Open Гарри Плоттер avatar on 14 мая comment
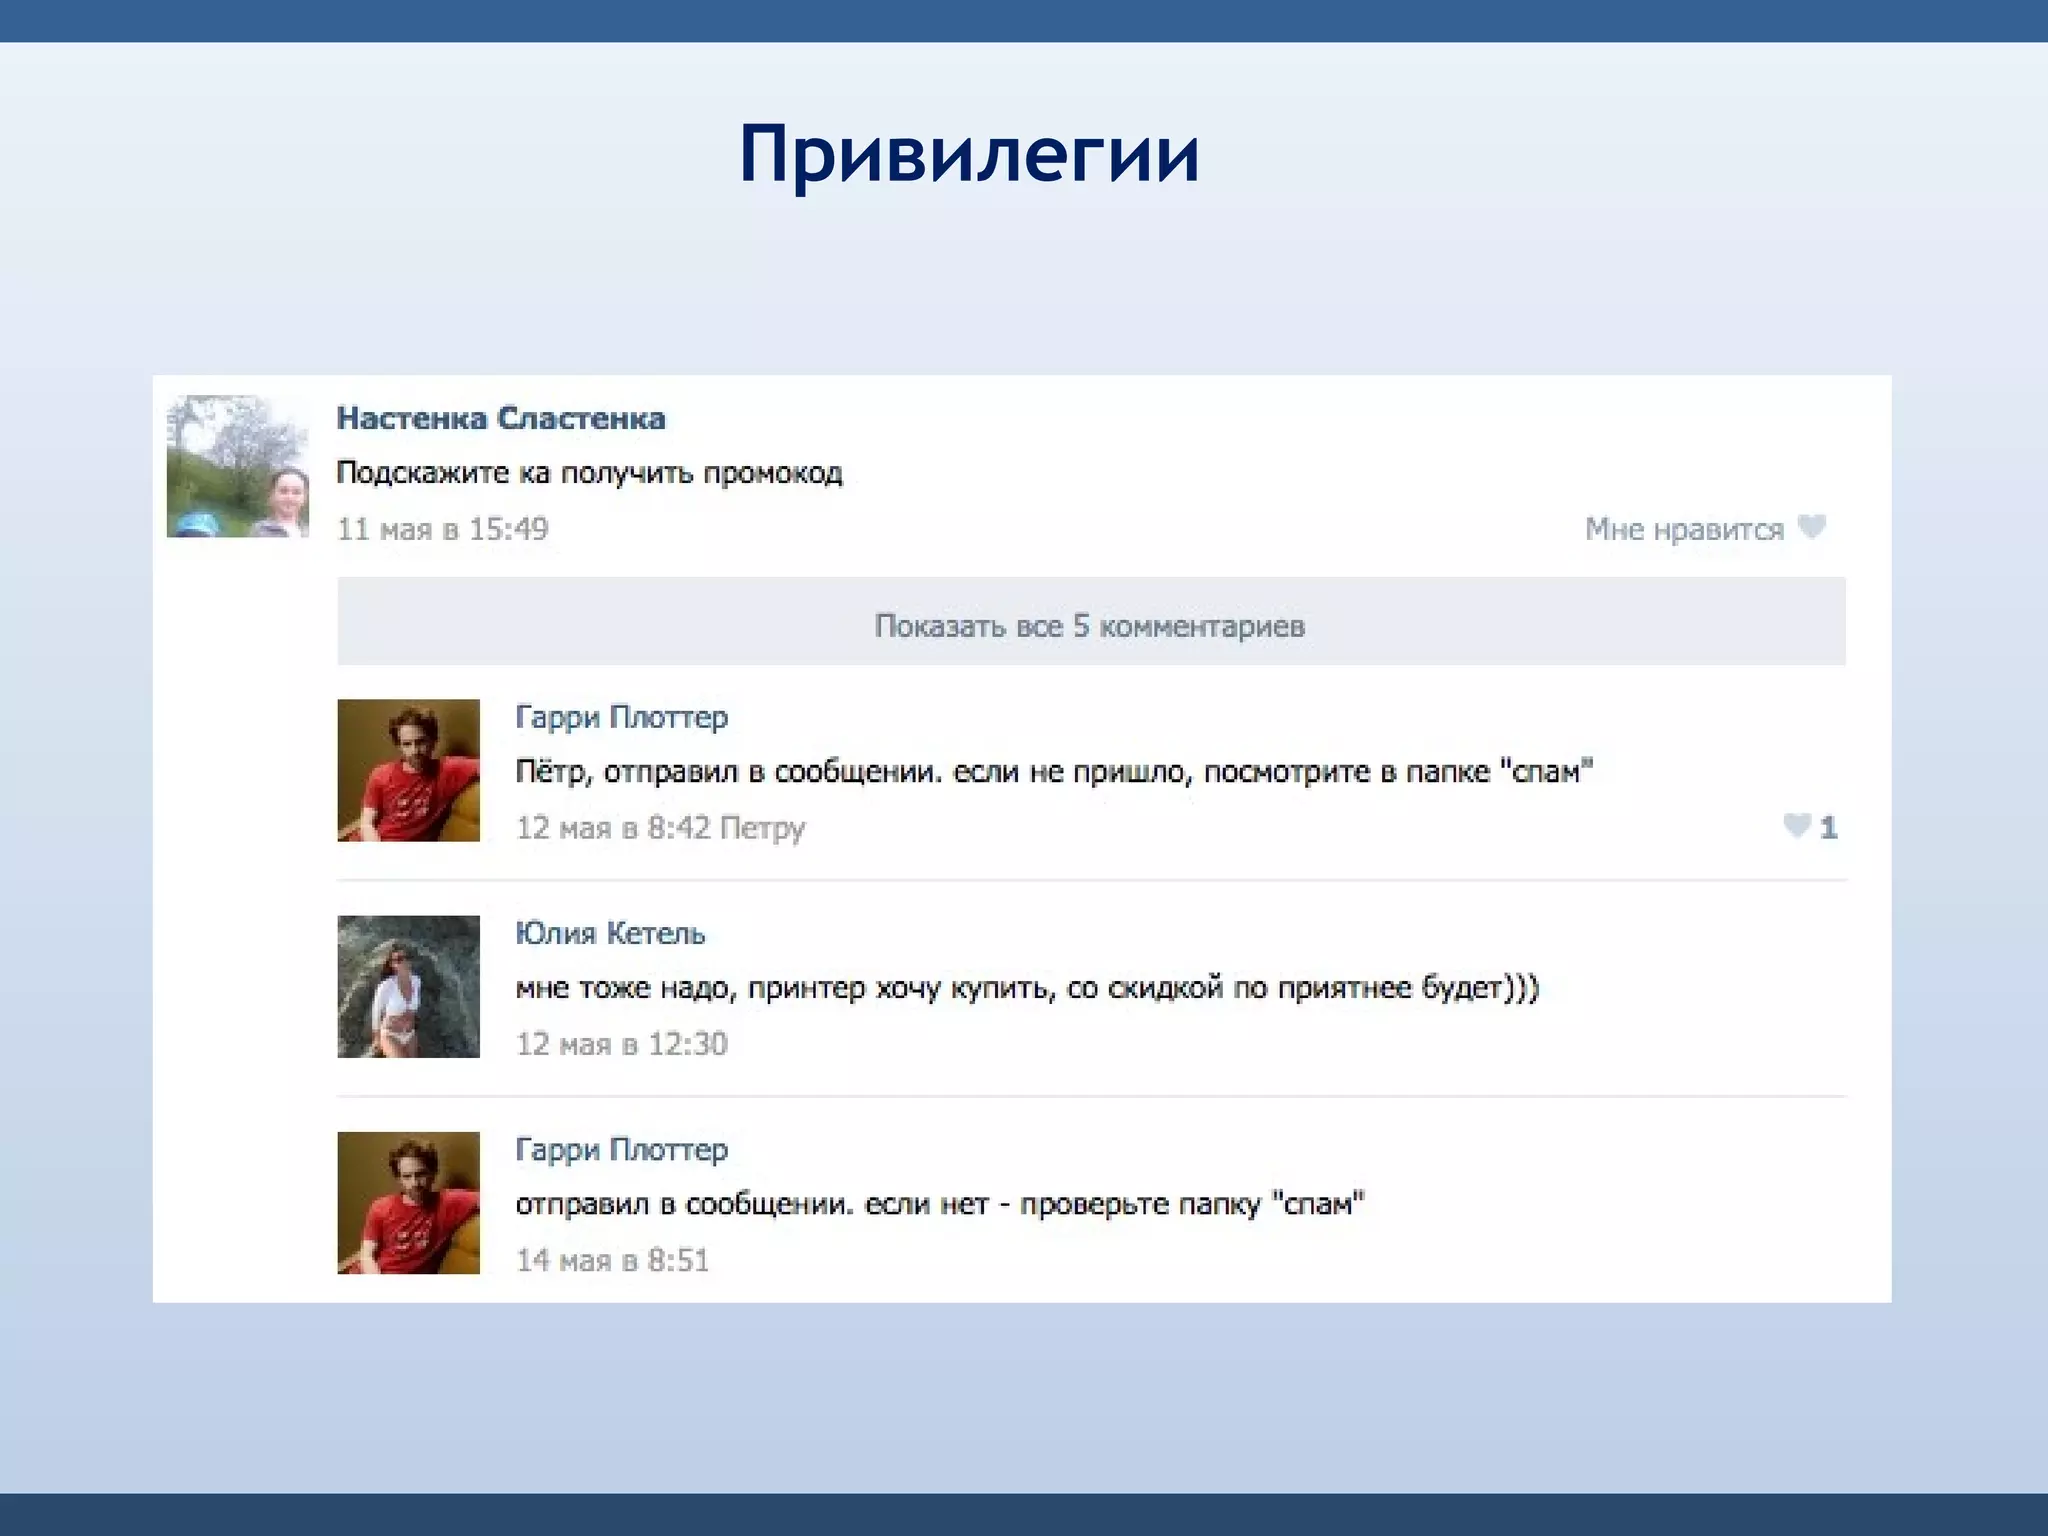Screen dimensions: 2048x1536 (x=408, y=1202)
